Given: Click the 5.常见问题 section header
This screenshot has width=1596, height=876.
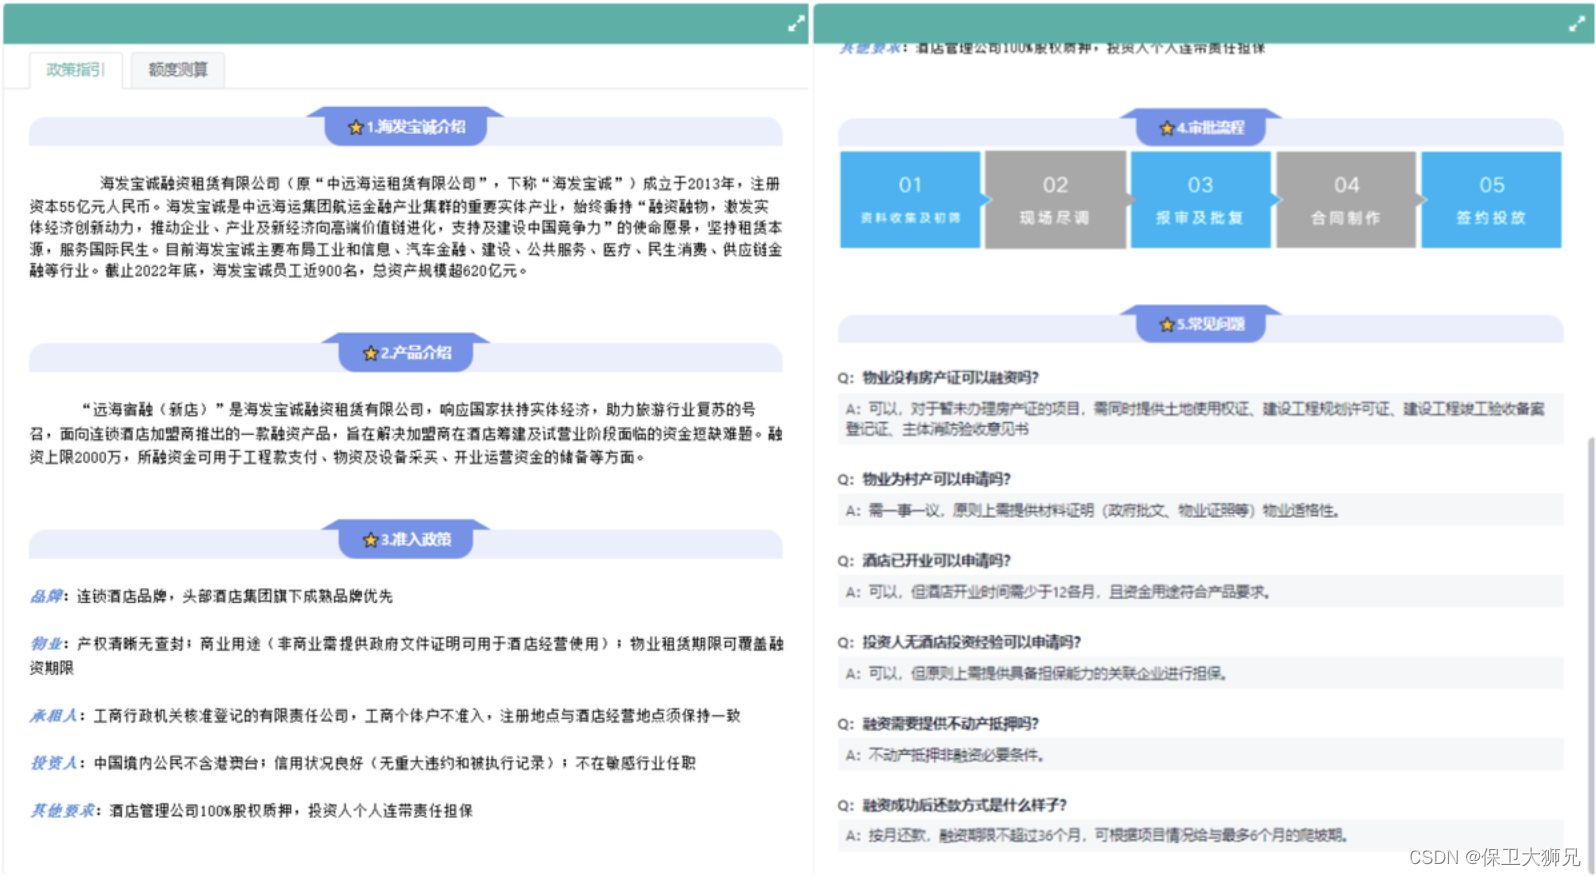Looking at the screenshot, I should point(1201,324).
